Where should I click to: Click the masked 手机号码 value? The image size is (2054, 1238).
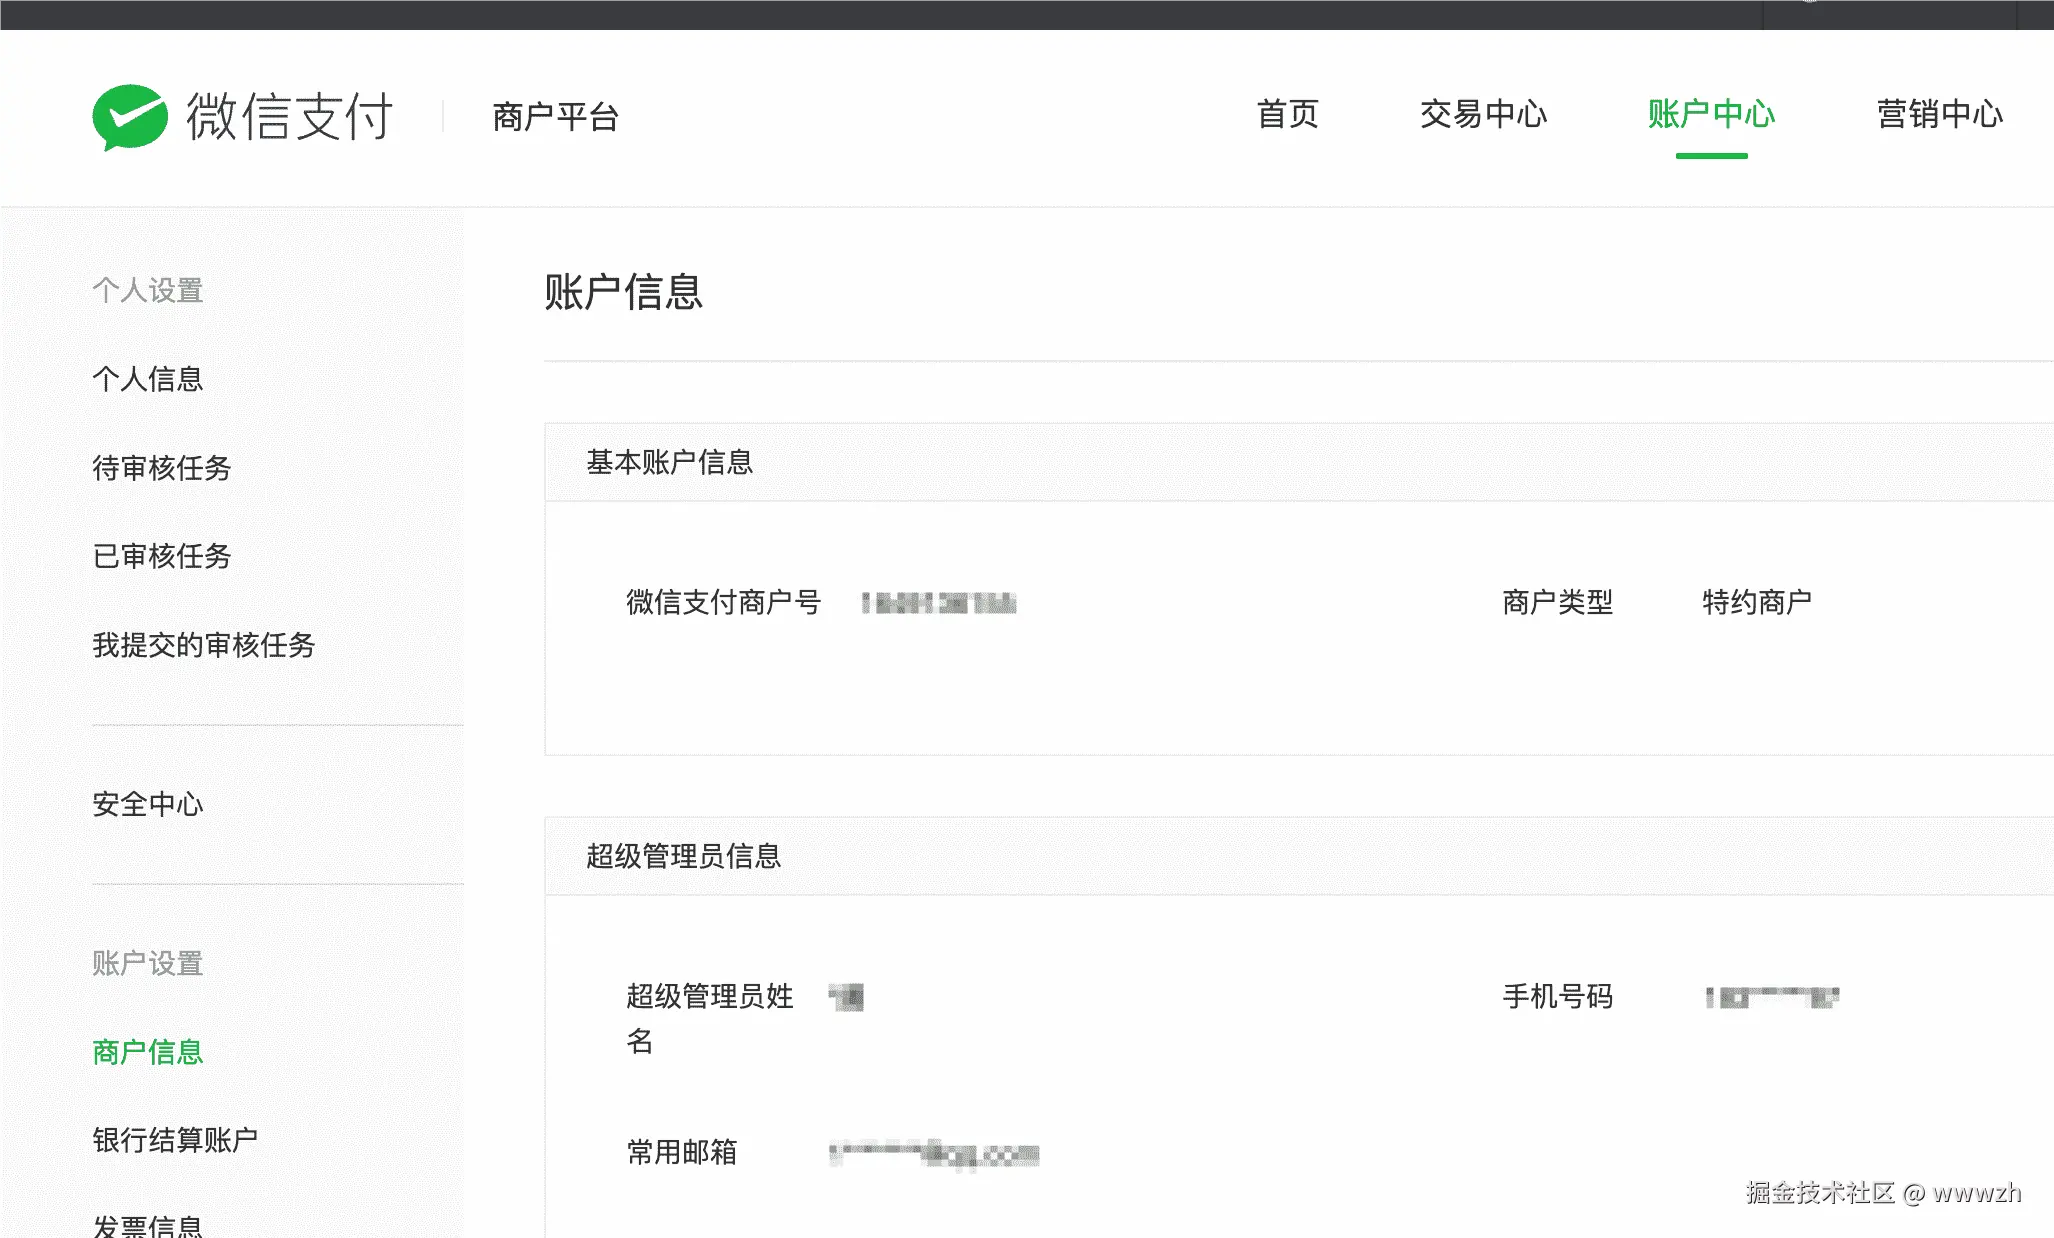point(1771,996)
